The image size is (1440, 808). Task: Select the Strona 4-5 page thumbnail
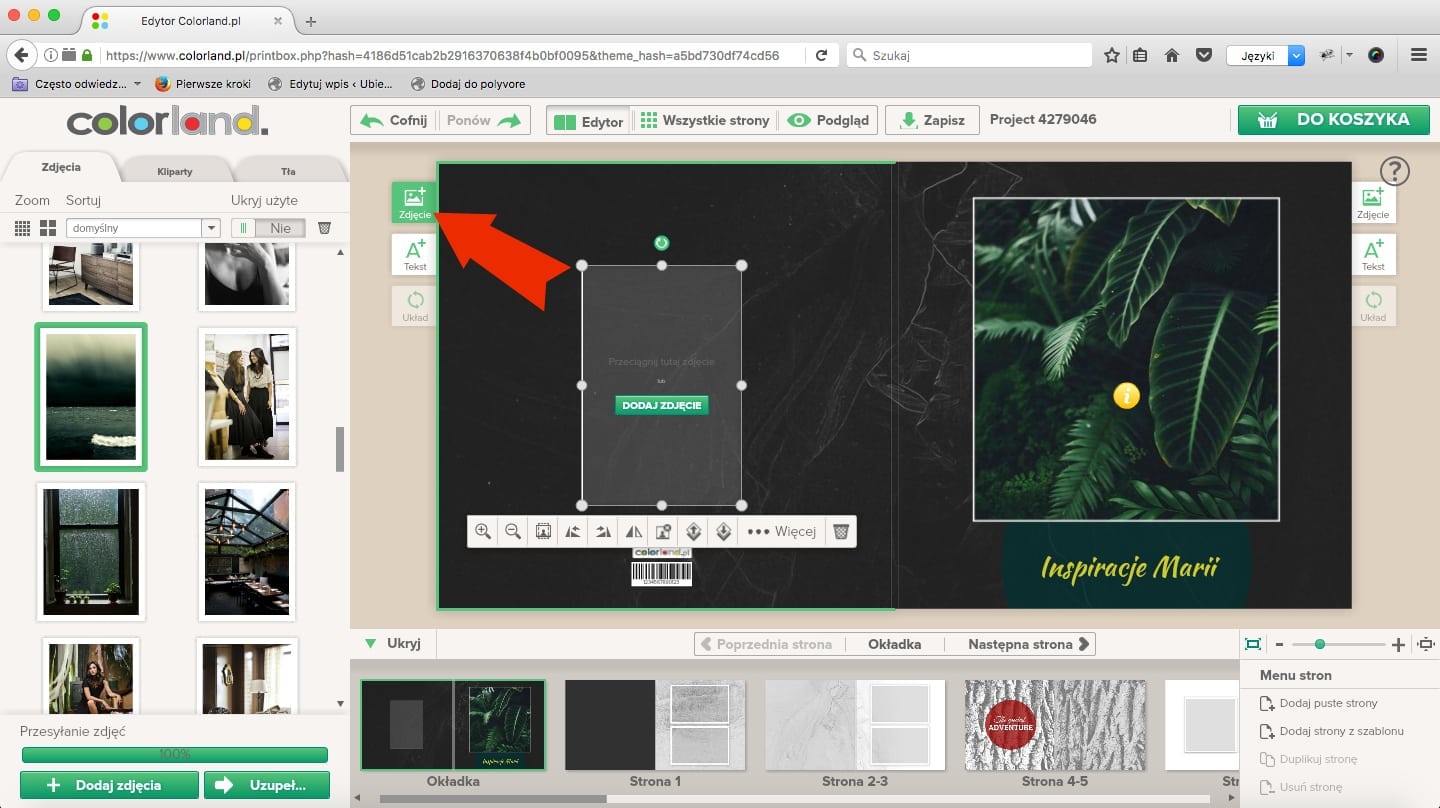(x=1055, y=725)
